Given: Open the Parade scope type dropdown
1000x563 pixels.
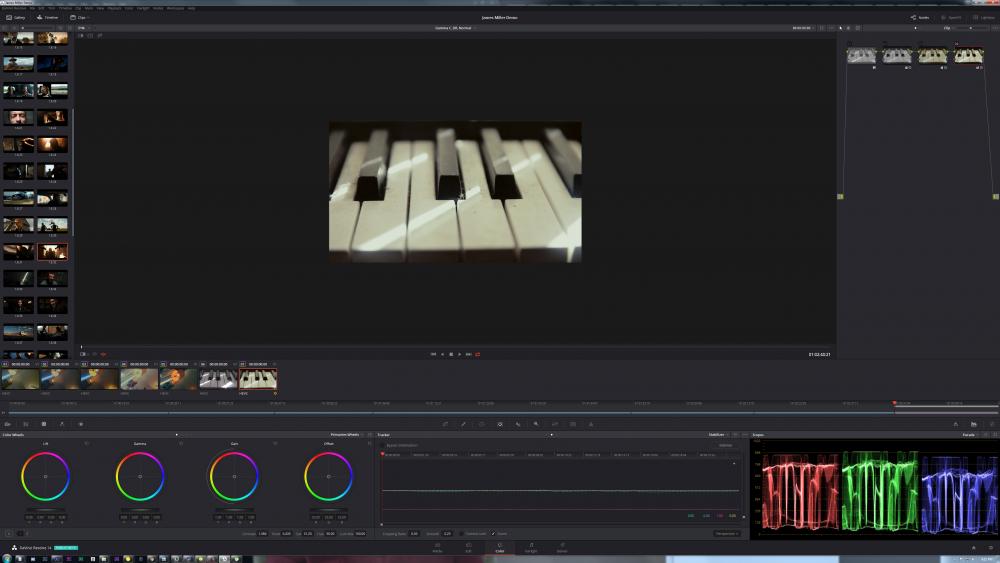Looking at the screenshot, I should (970, 435).
